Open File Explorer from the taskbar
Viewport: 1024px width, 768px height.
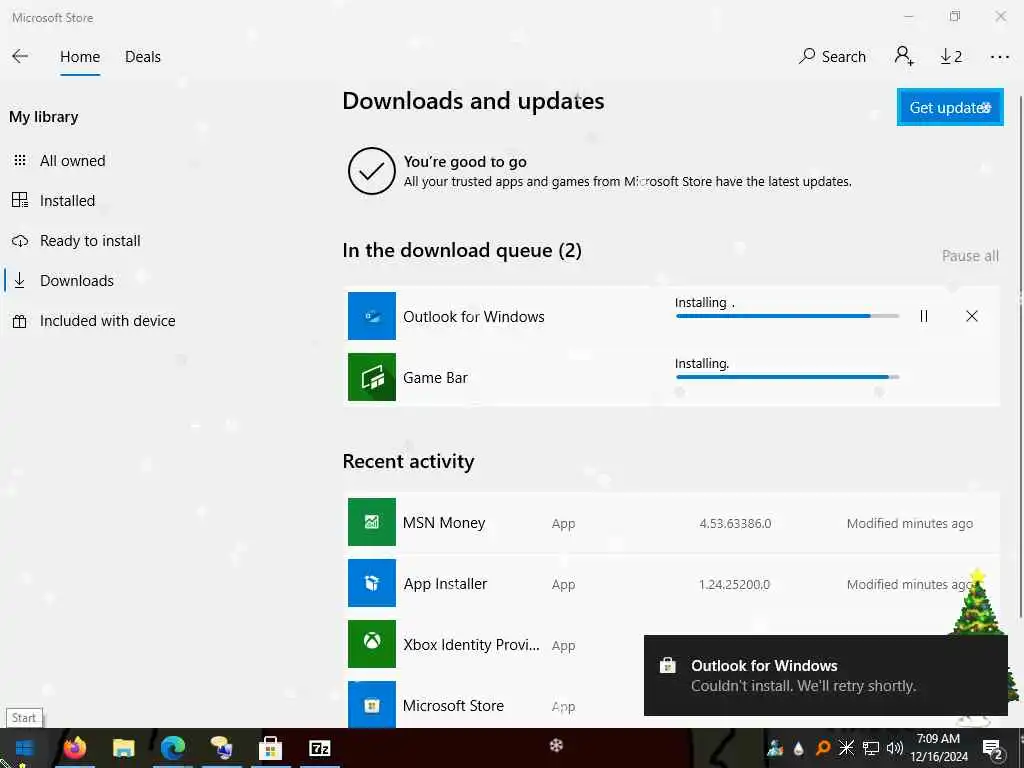[123, 748]
